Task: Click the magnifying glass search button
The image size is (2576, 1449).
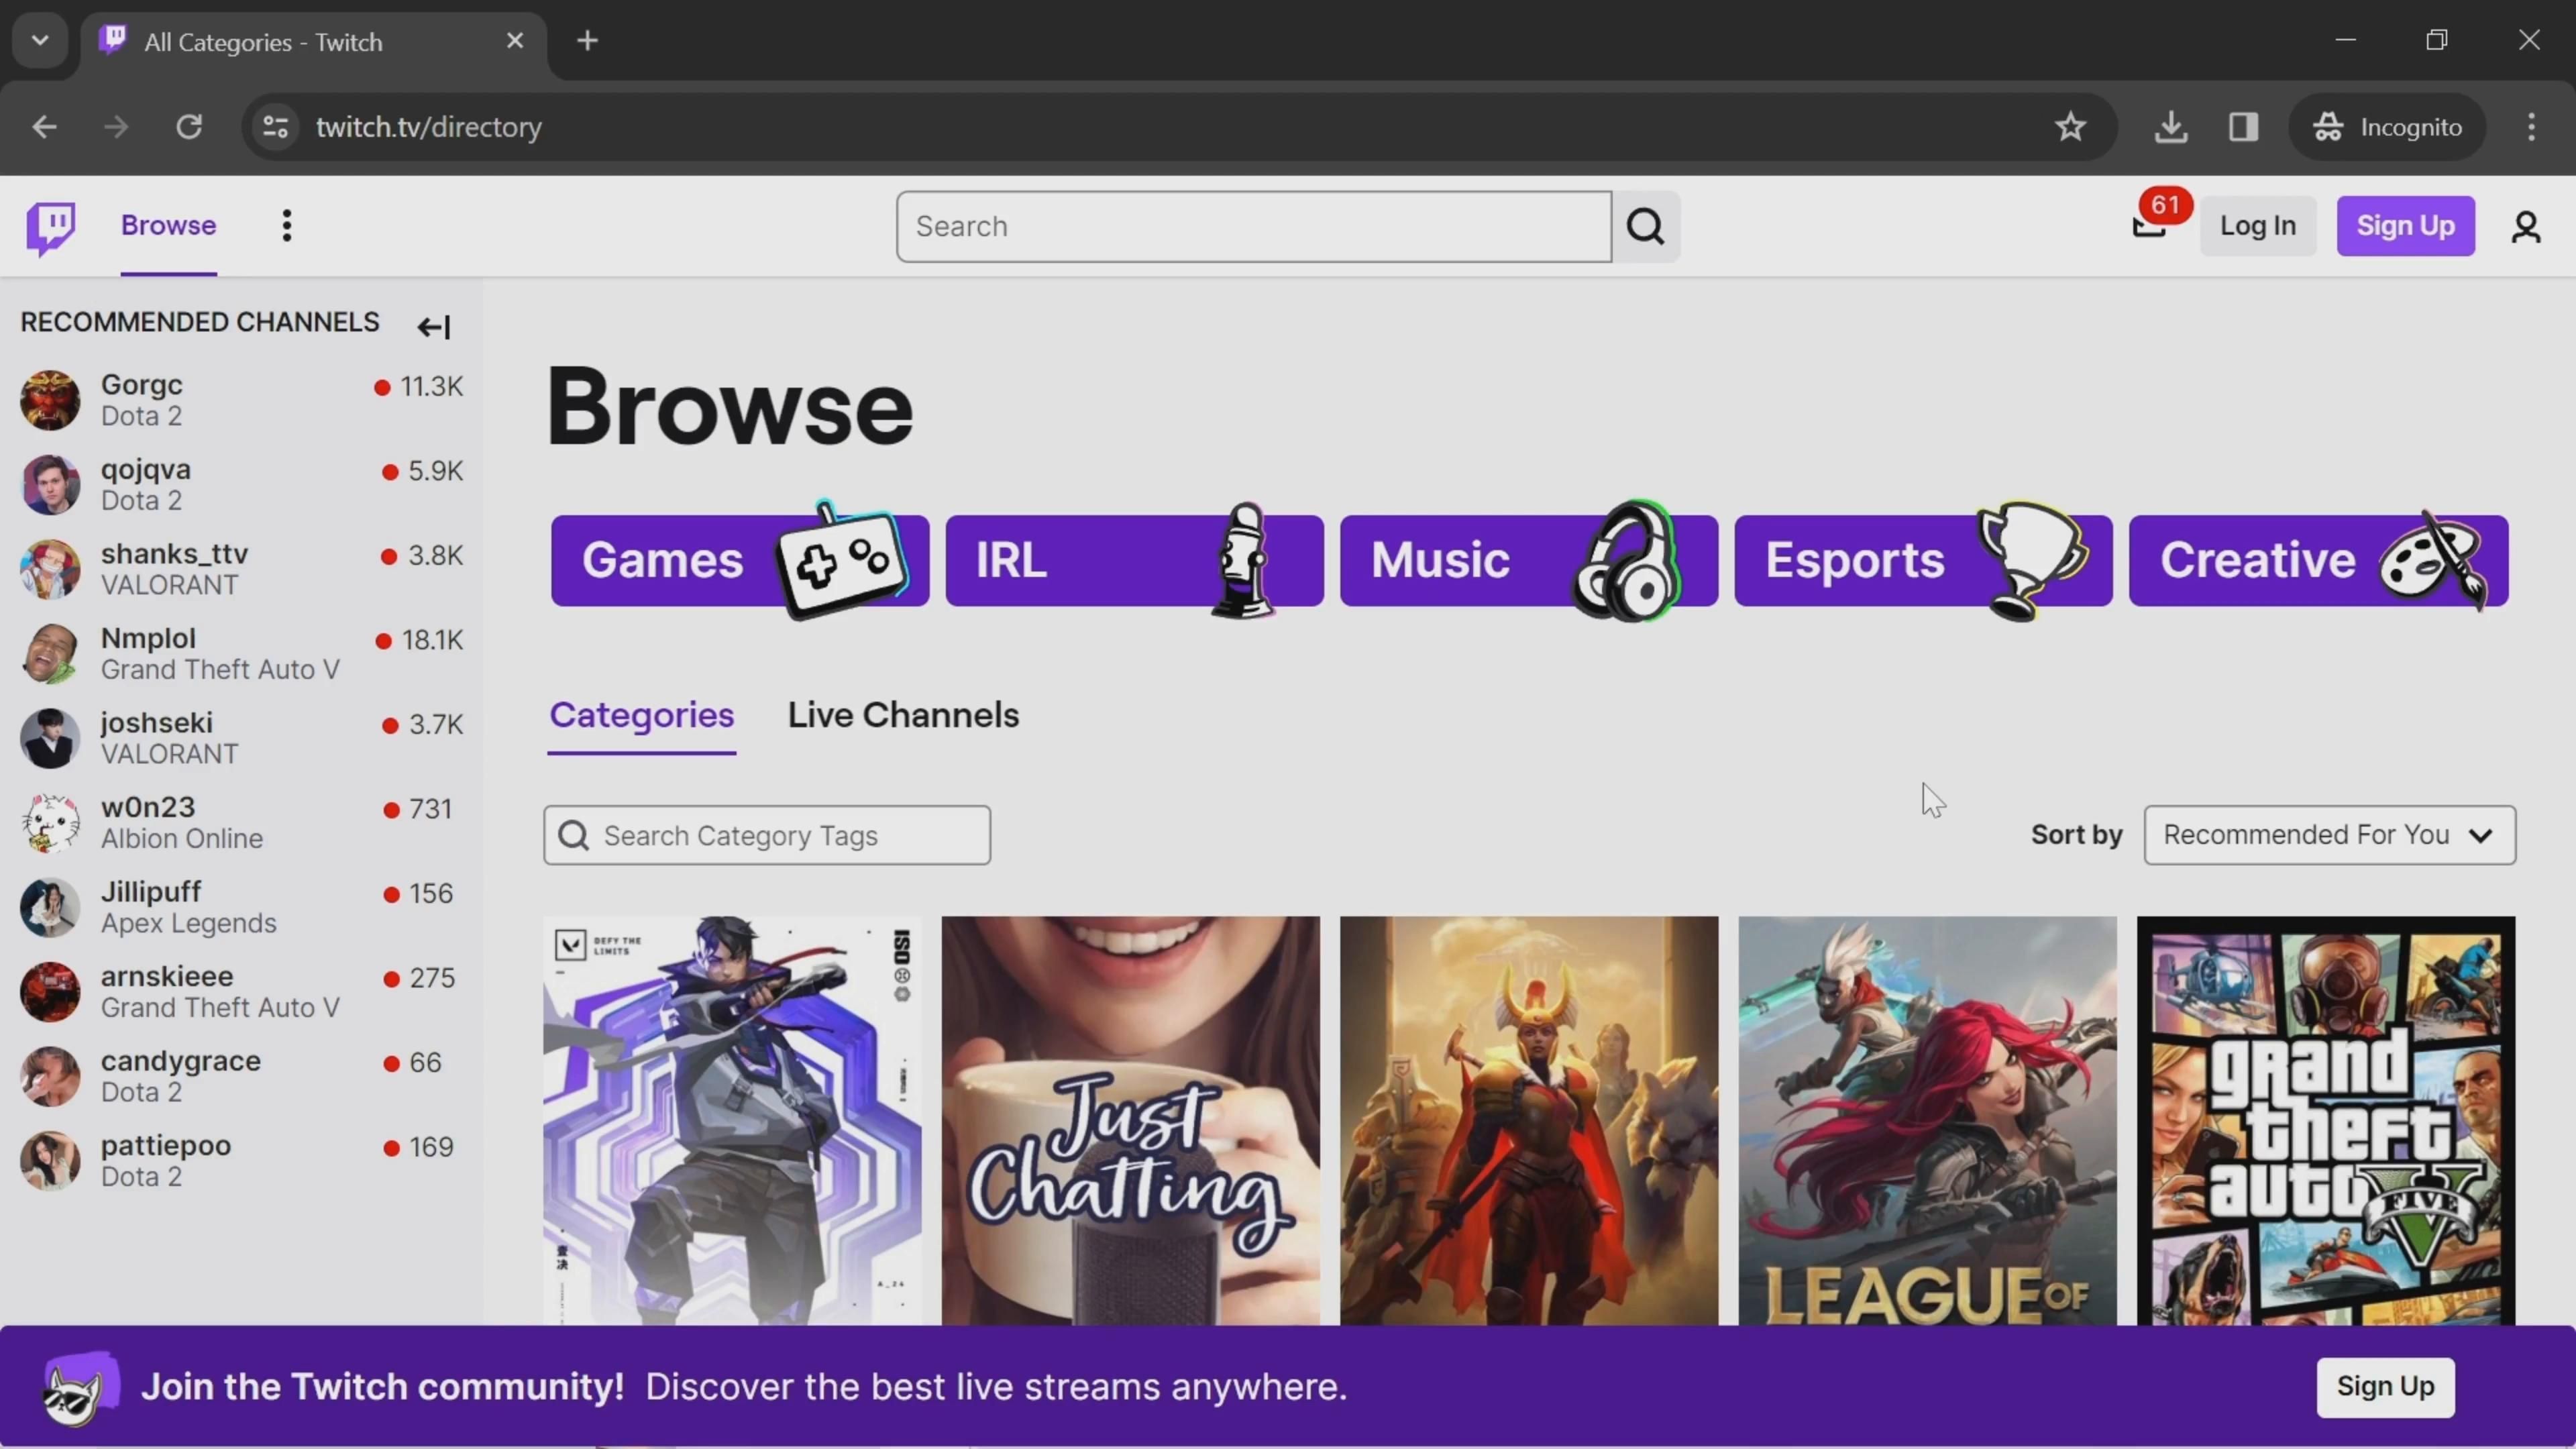Action: [x=1645, y=227]
